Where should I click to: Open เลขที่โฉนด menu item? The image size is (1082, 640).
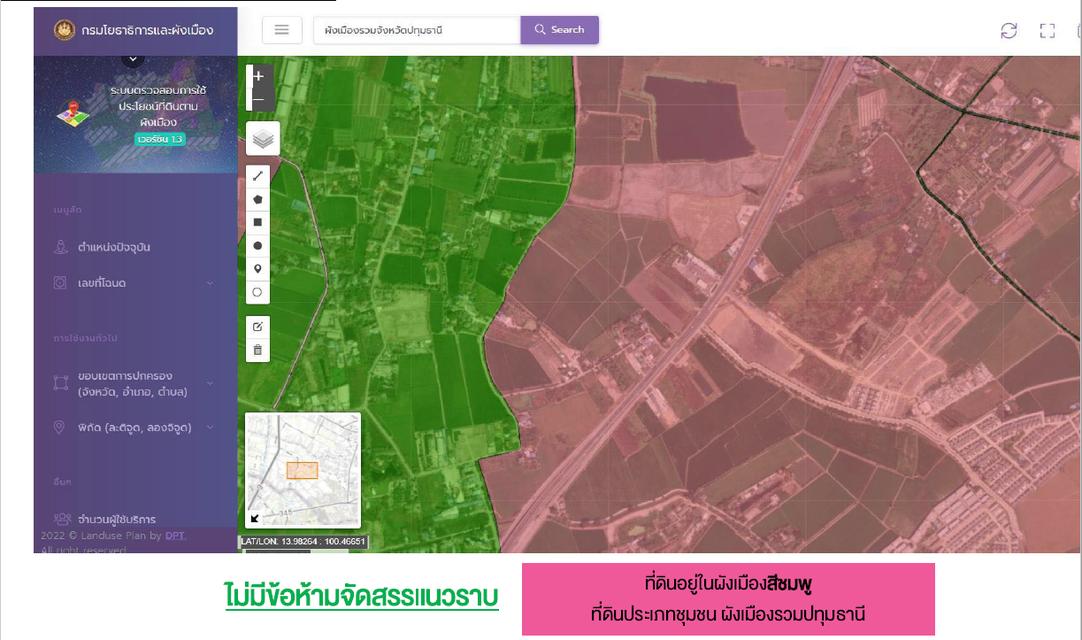101,283
